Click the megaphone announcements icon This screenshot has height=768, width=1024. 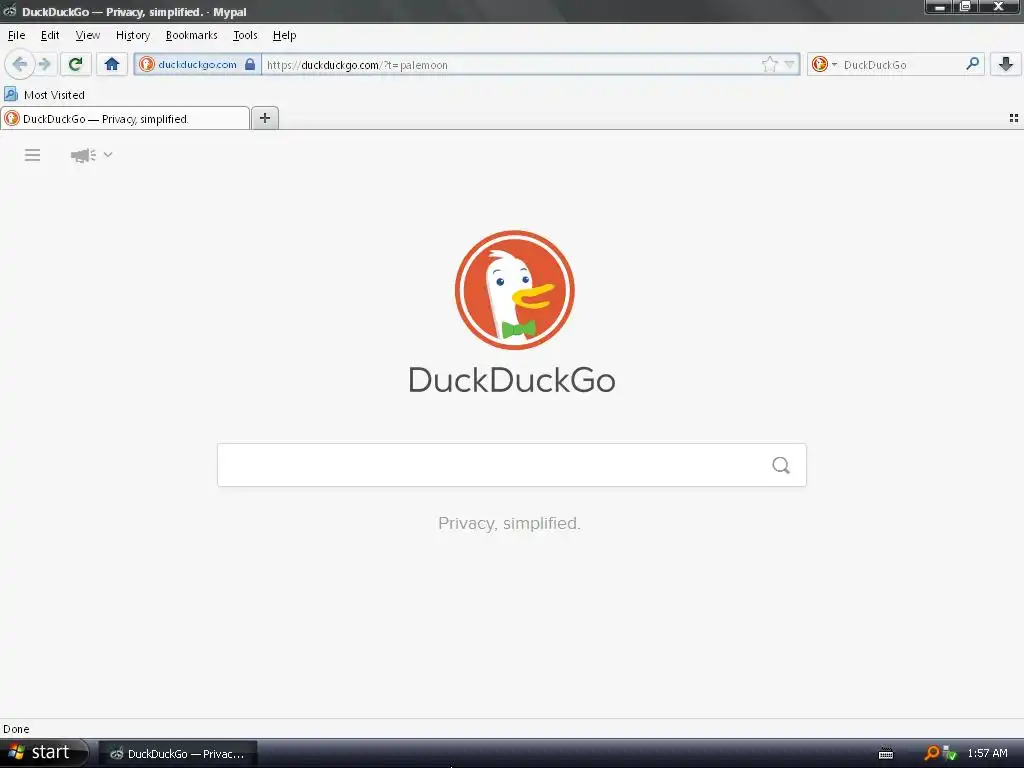click(x=83, y=155)
